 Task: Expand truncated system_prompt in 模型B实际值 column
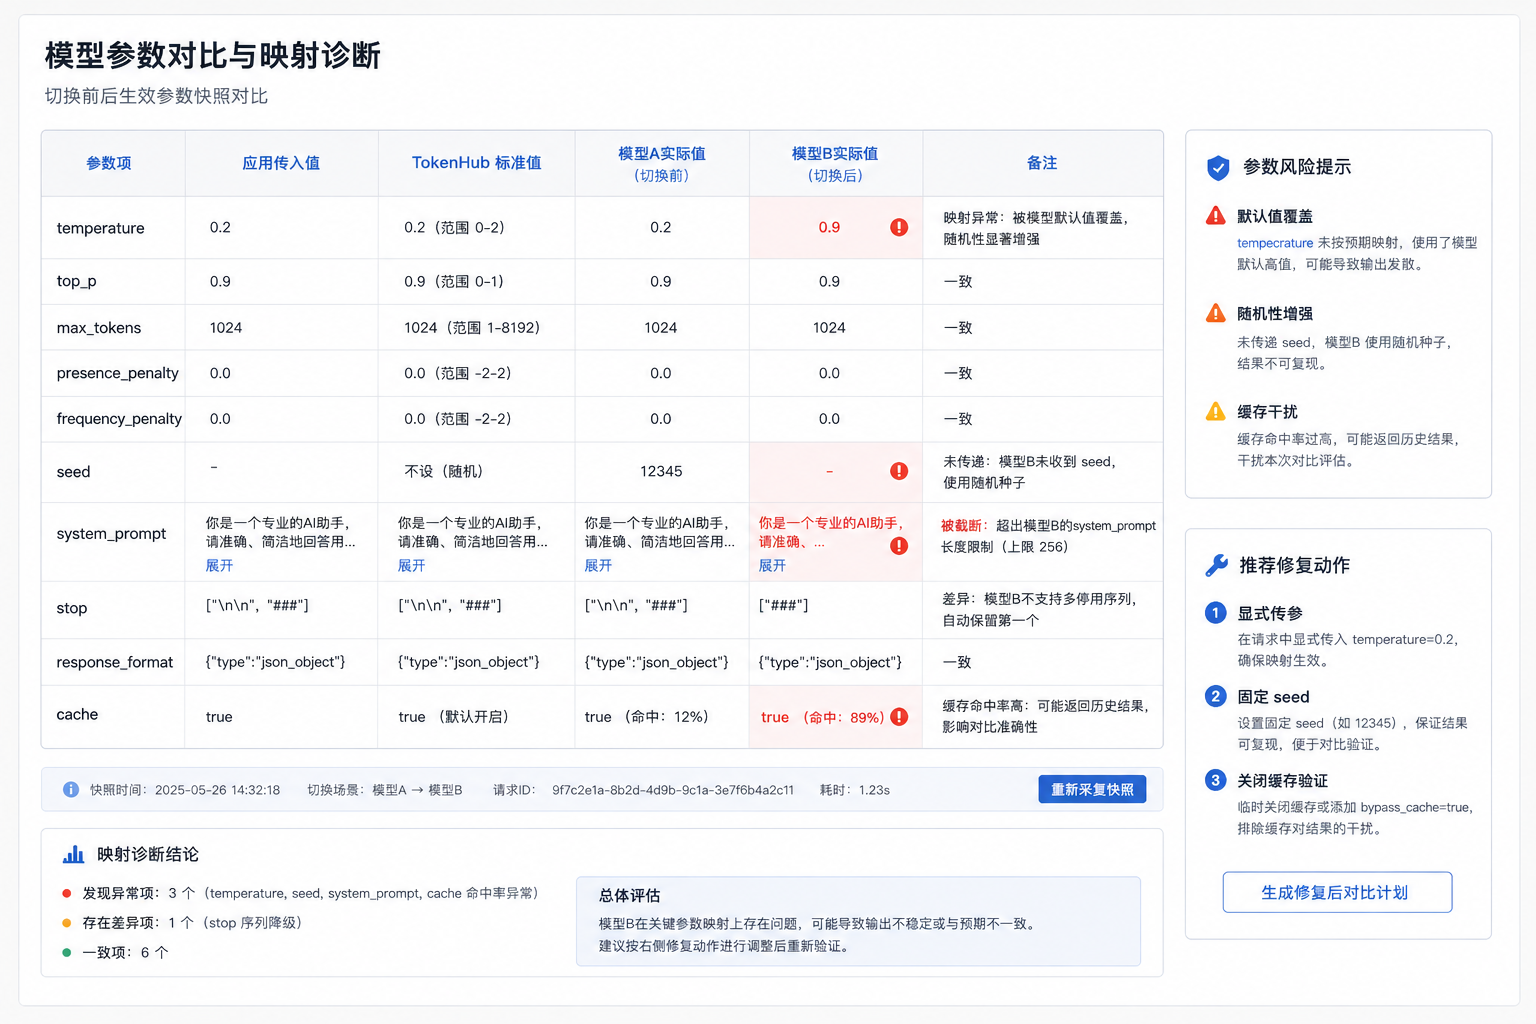[x=772, y=565]
